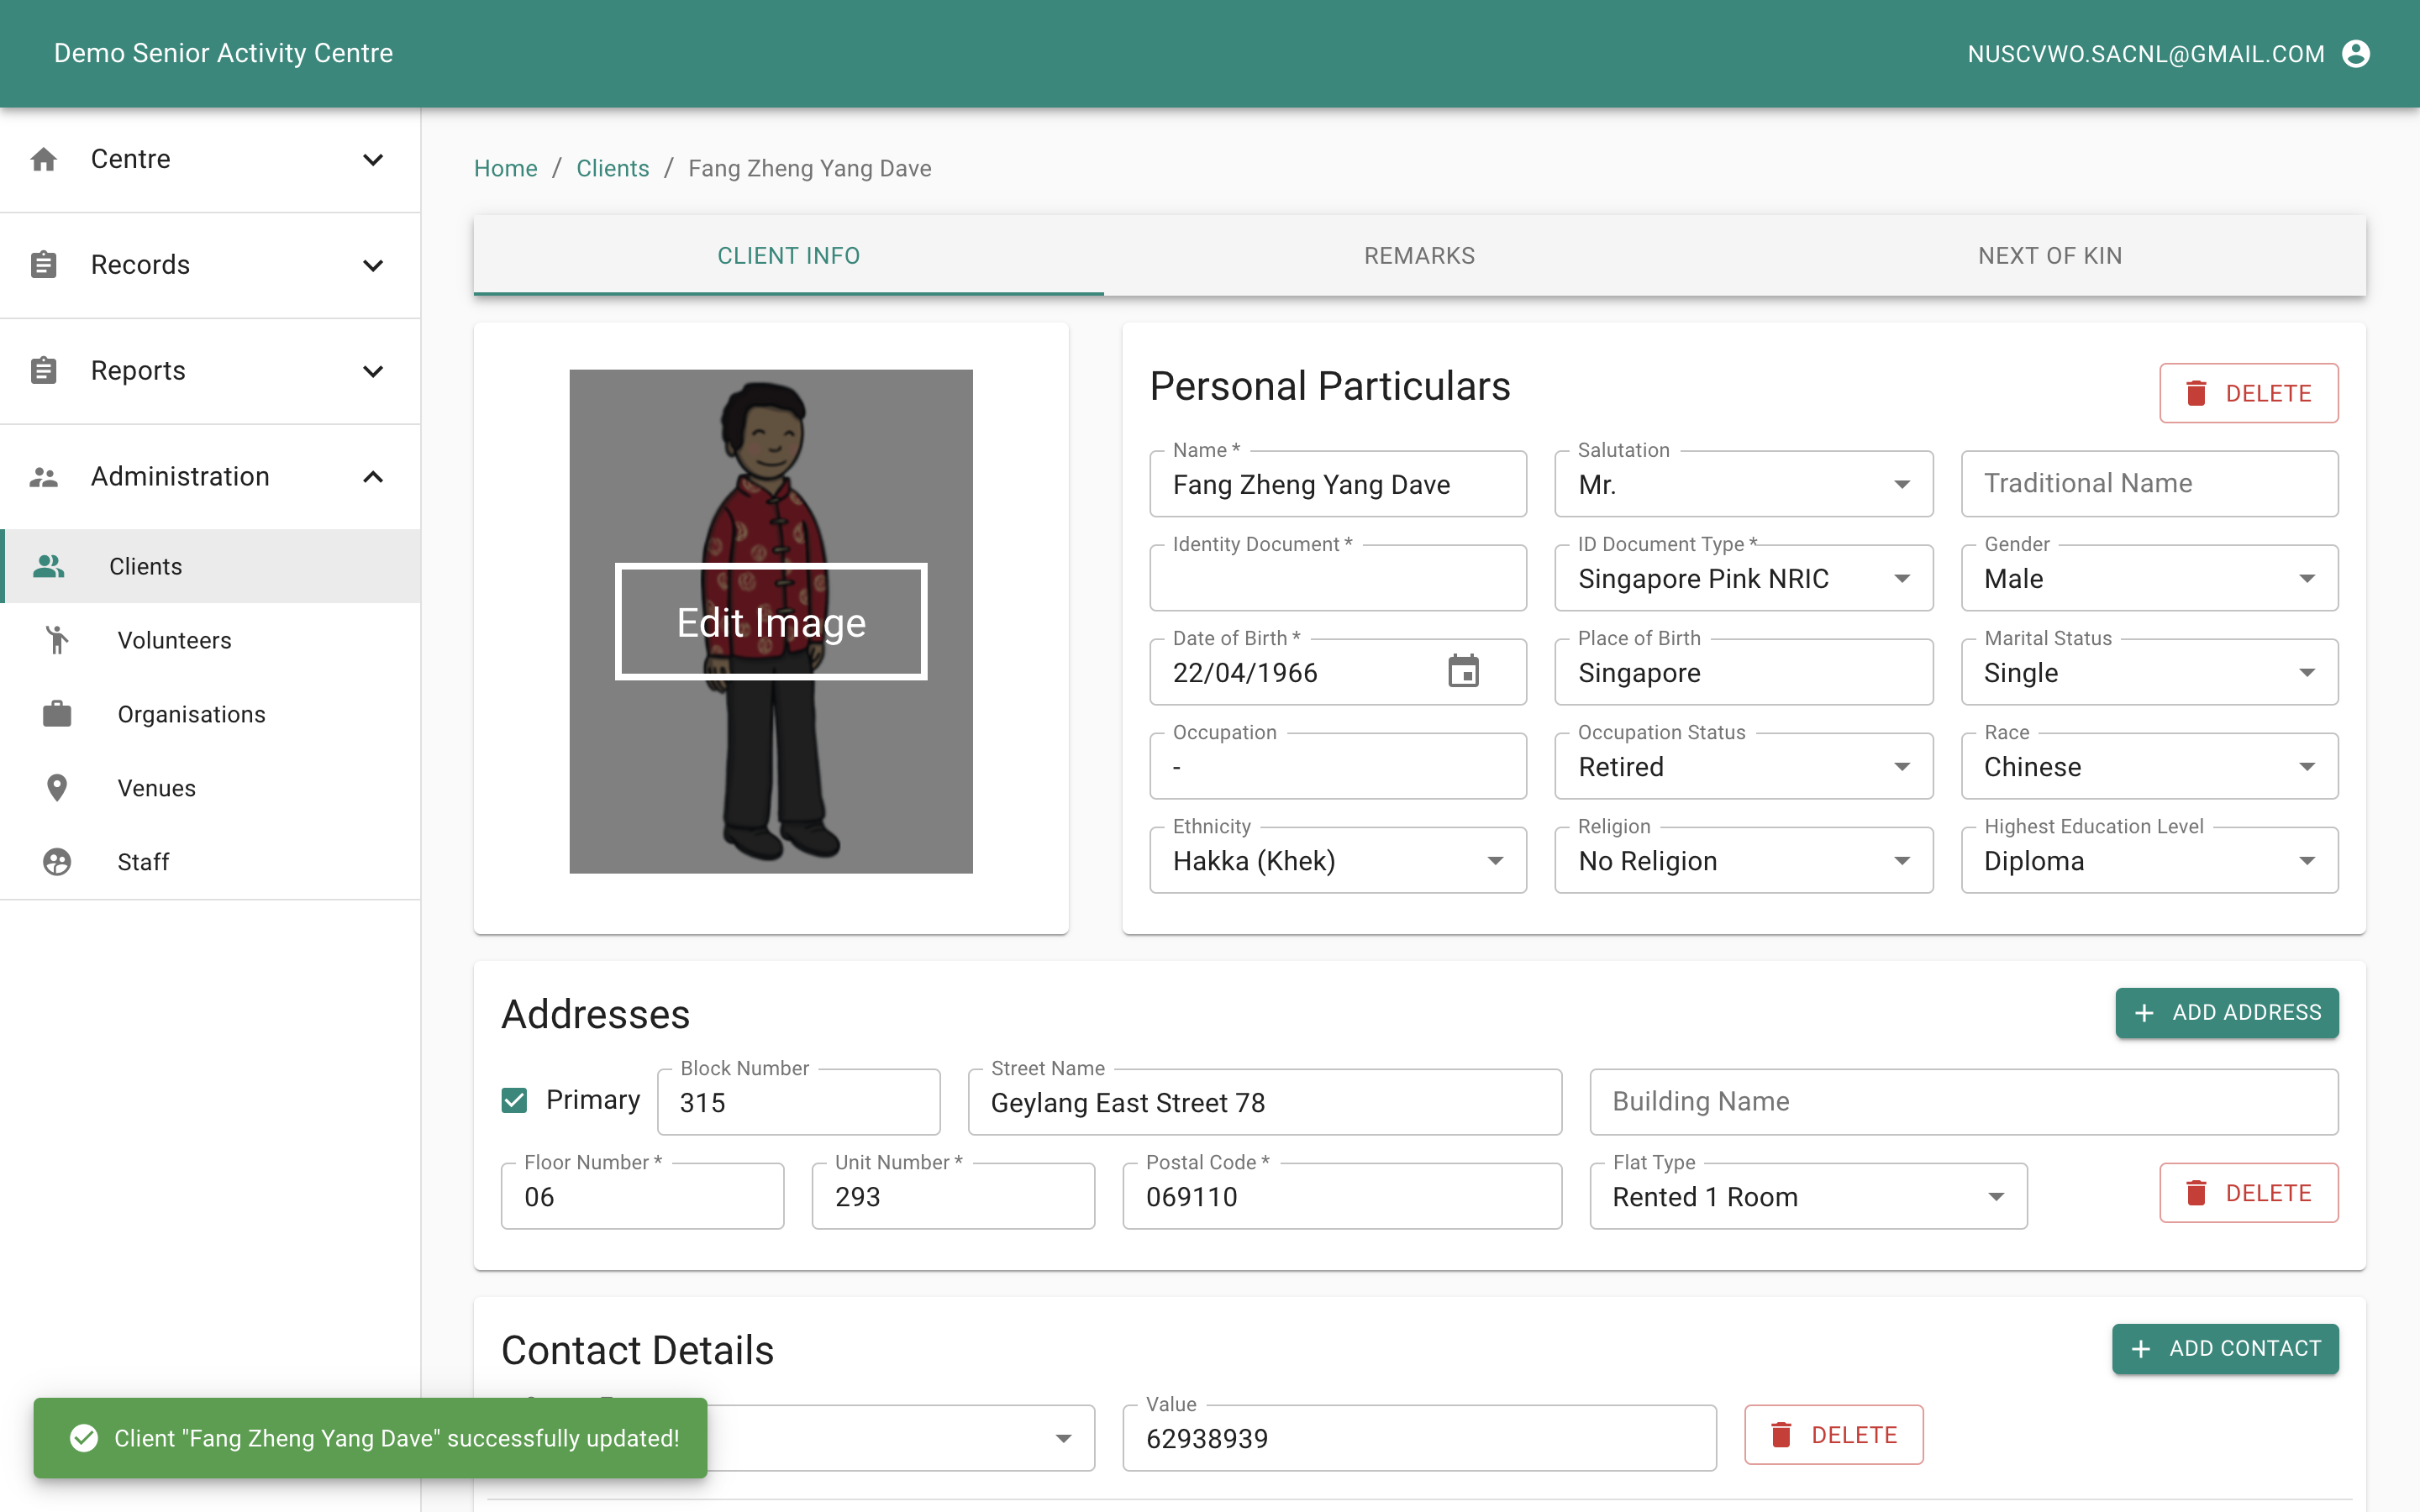Delete the contact 62938939
Image resolution: width=2420 pixels, height=1512 pixels.
coord(1833,1435)
